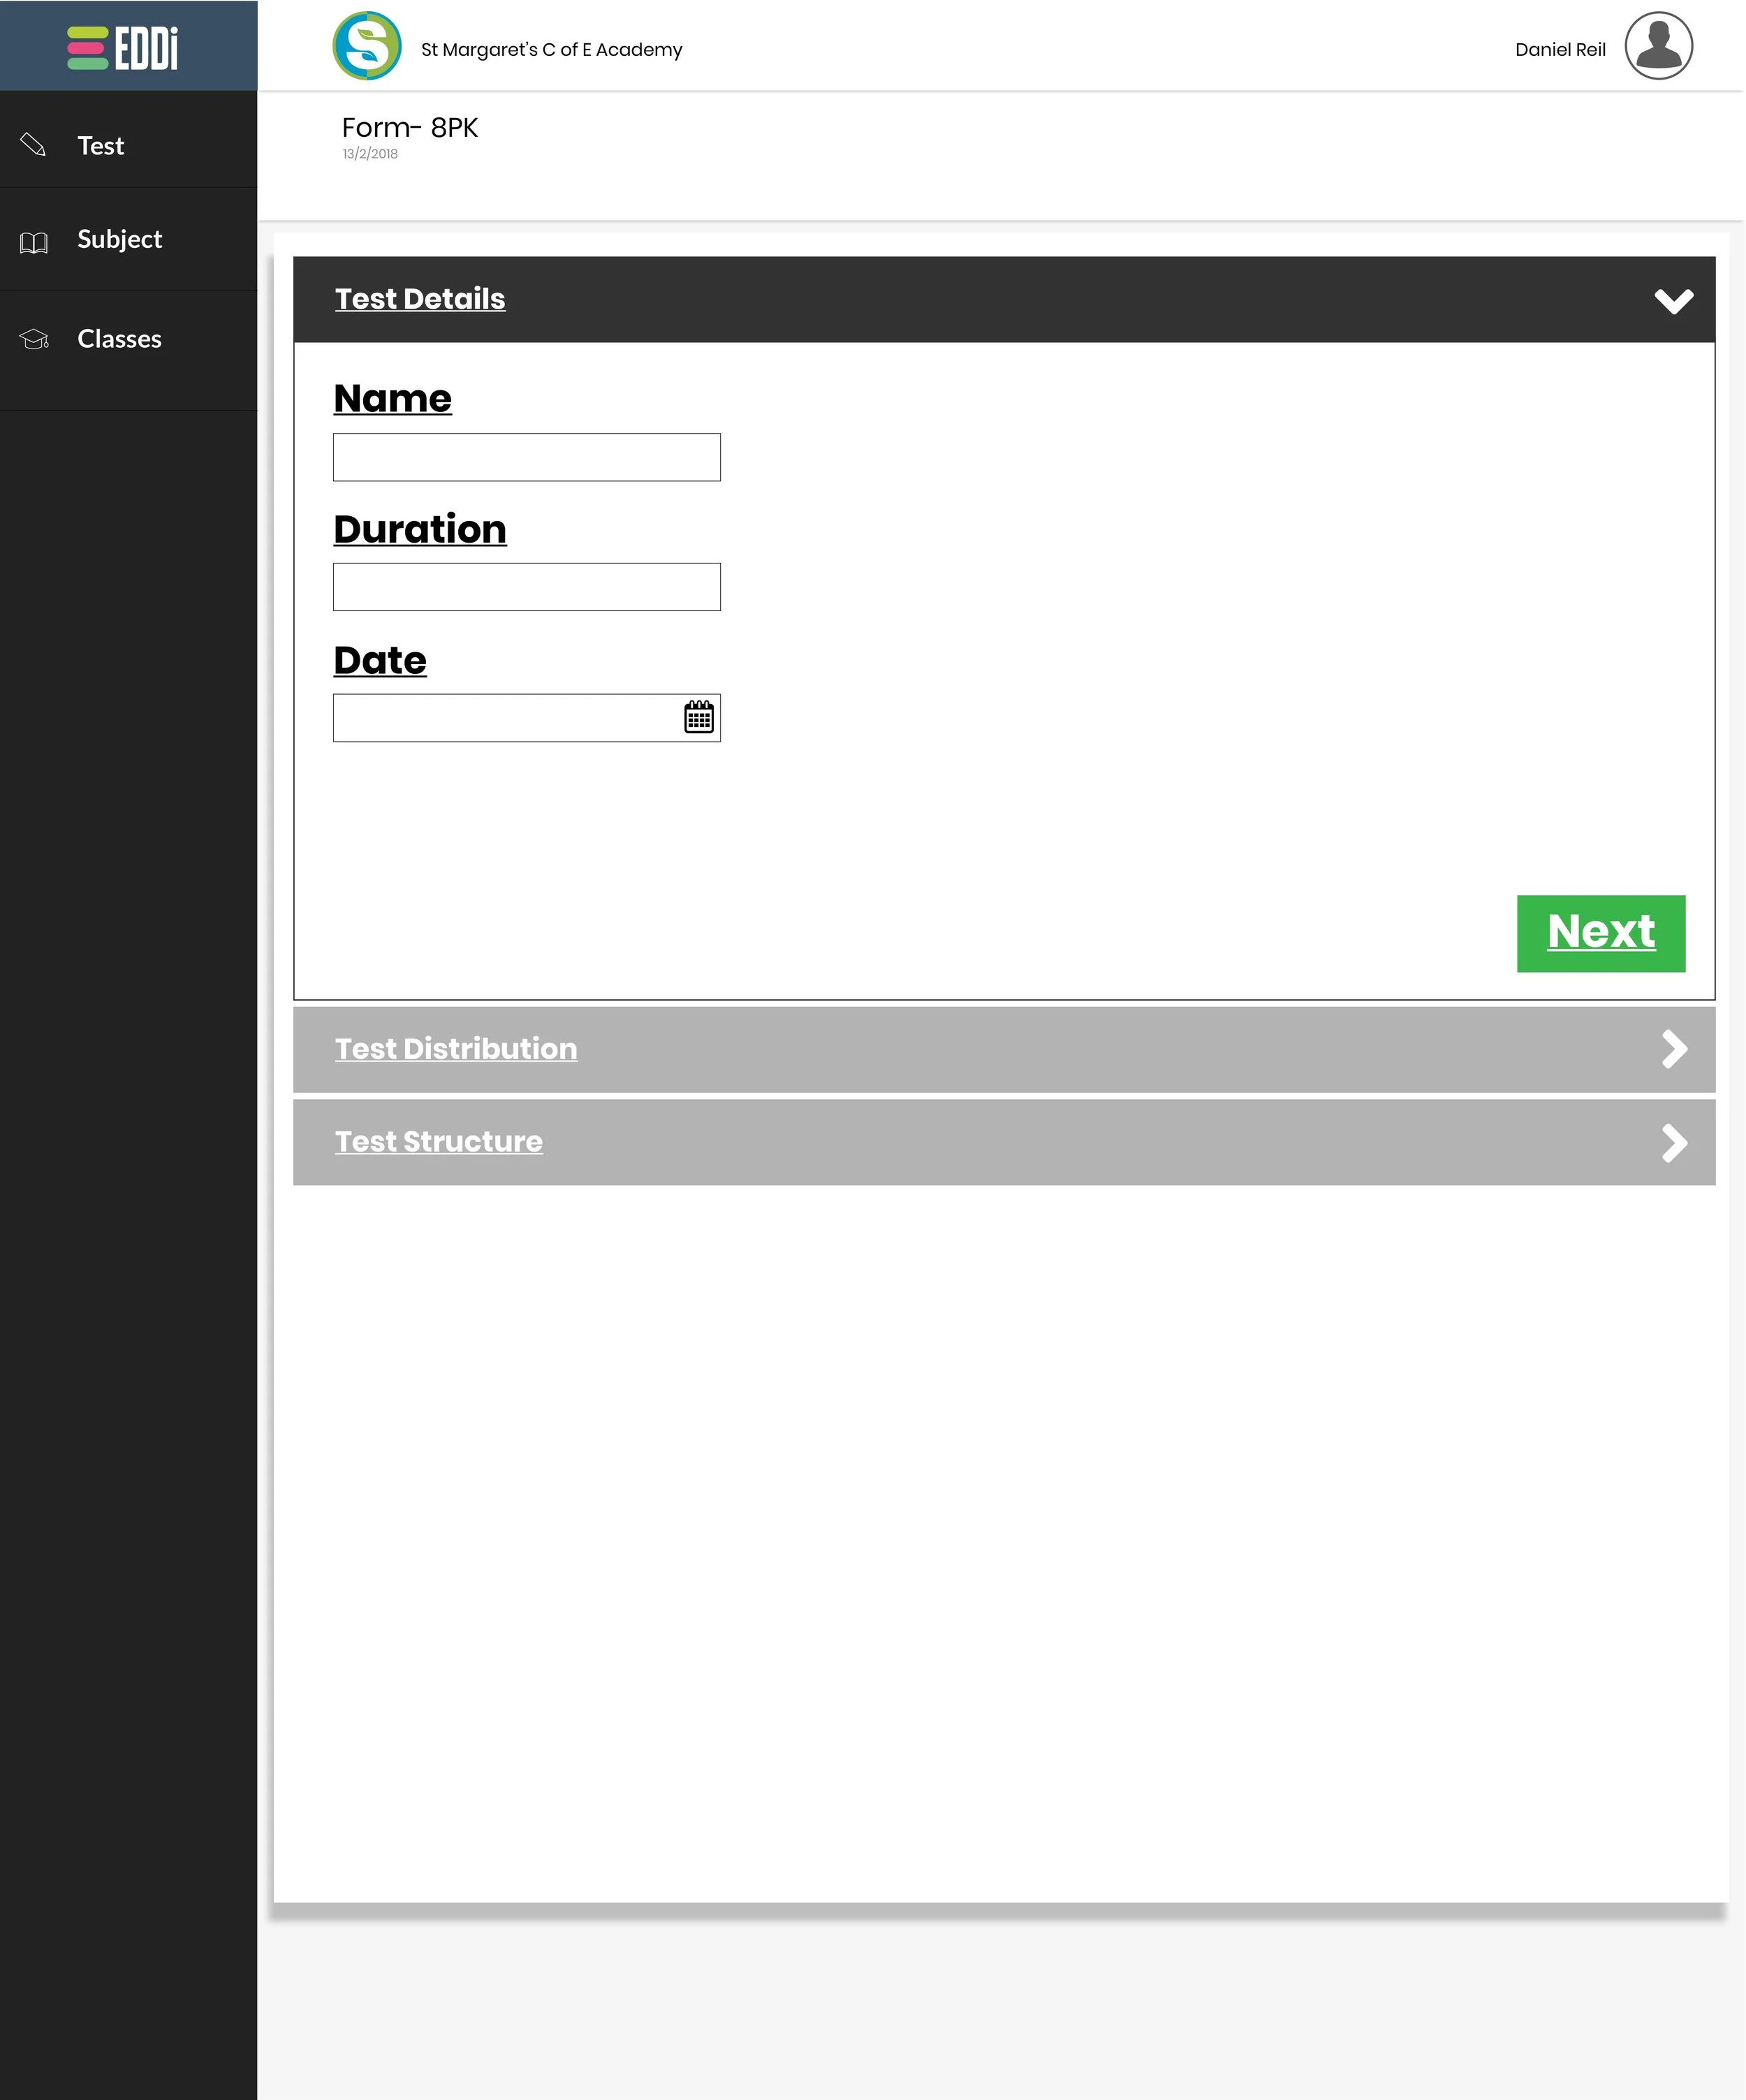Screen dimensions: 1746x2100
Task: Open the Subject menu item
Action: 119,239
